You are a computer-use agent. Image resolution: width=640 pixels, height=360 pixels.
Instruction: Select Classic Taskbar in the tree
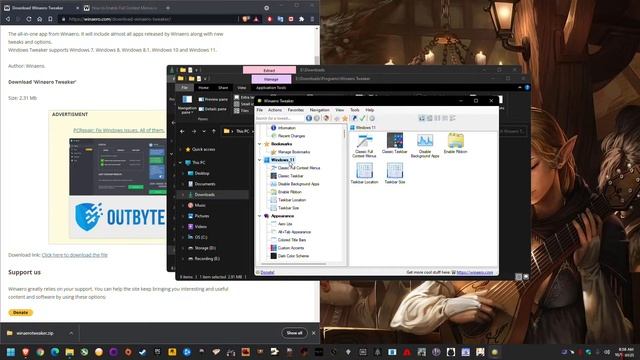[290, 176]
